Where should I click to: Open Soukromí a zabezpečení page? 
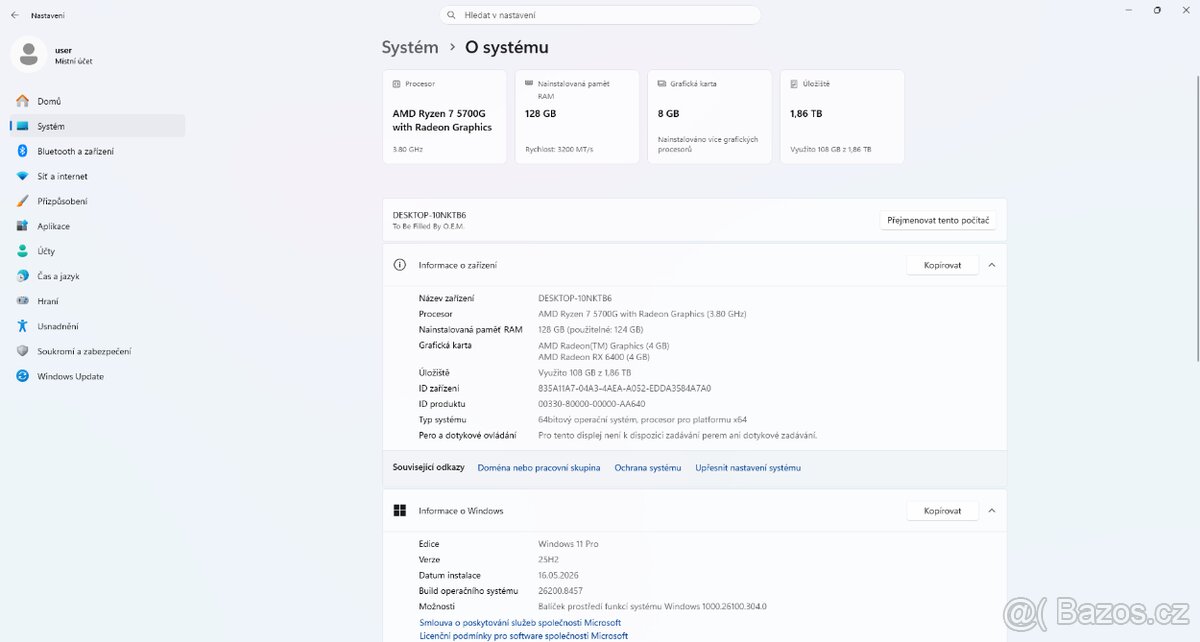pyautogui.click(x=97, y=351)
